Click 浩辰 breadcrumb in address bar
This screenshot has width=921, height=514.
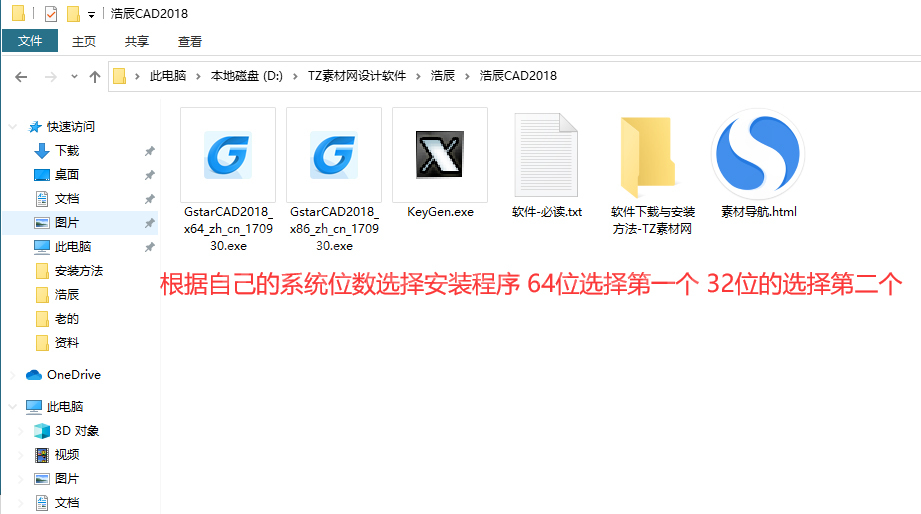point(443,76)
